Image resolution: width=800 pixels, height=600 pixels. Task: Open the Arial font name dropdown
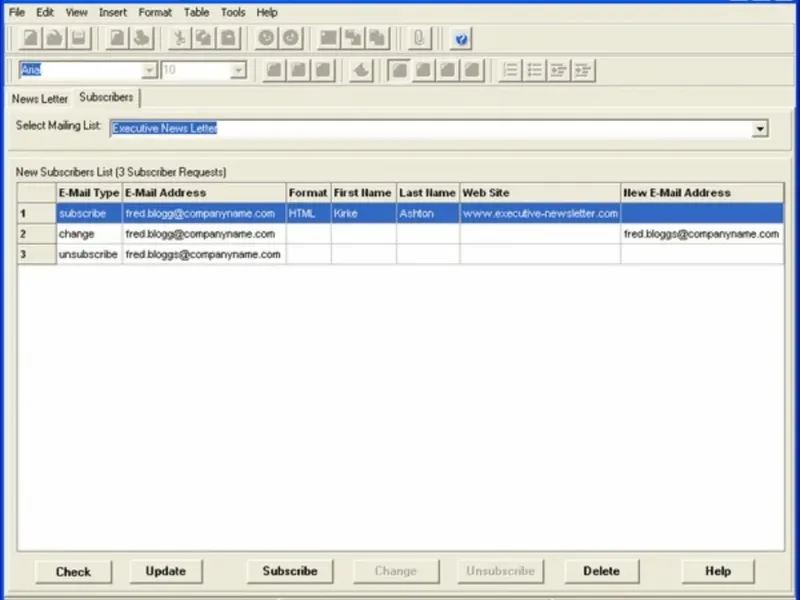(x=149, y=70)
